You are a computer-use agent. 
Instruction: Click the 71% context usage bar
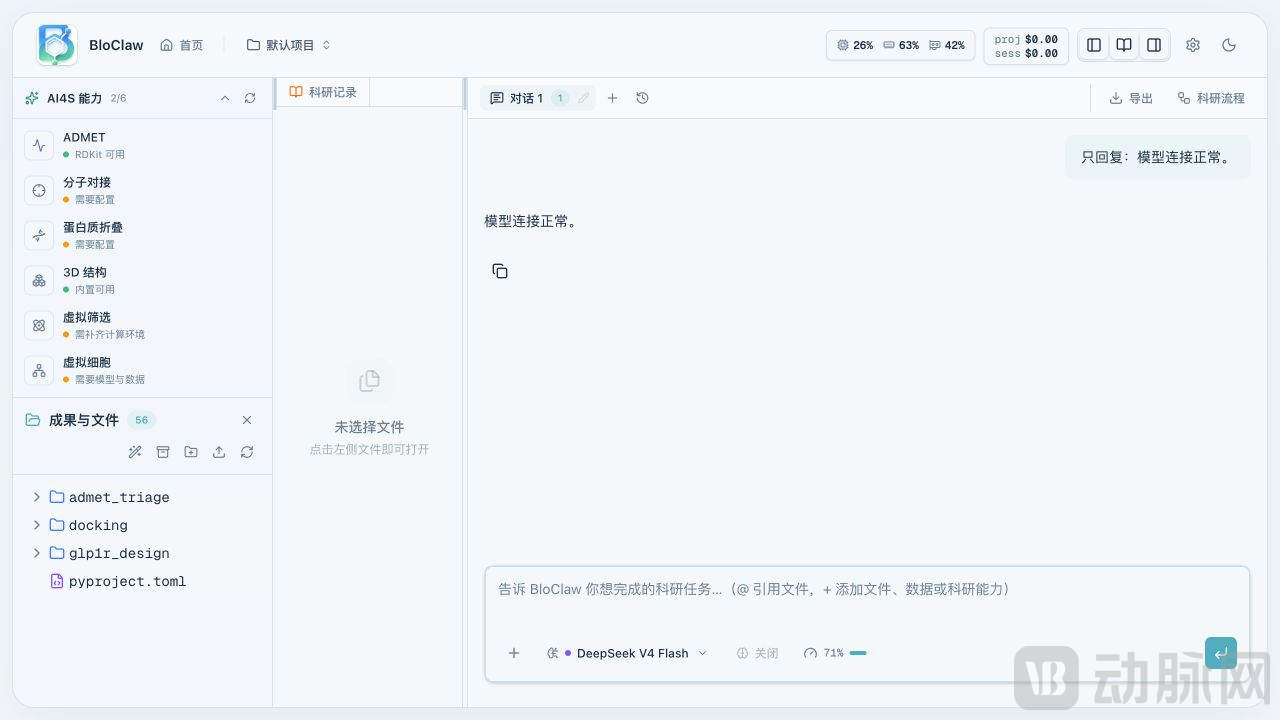coord(835,653)
